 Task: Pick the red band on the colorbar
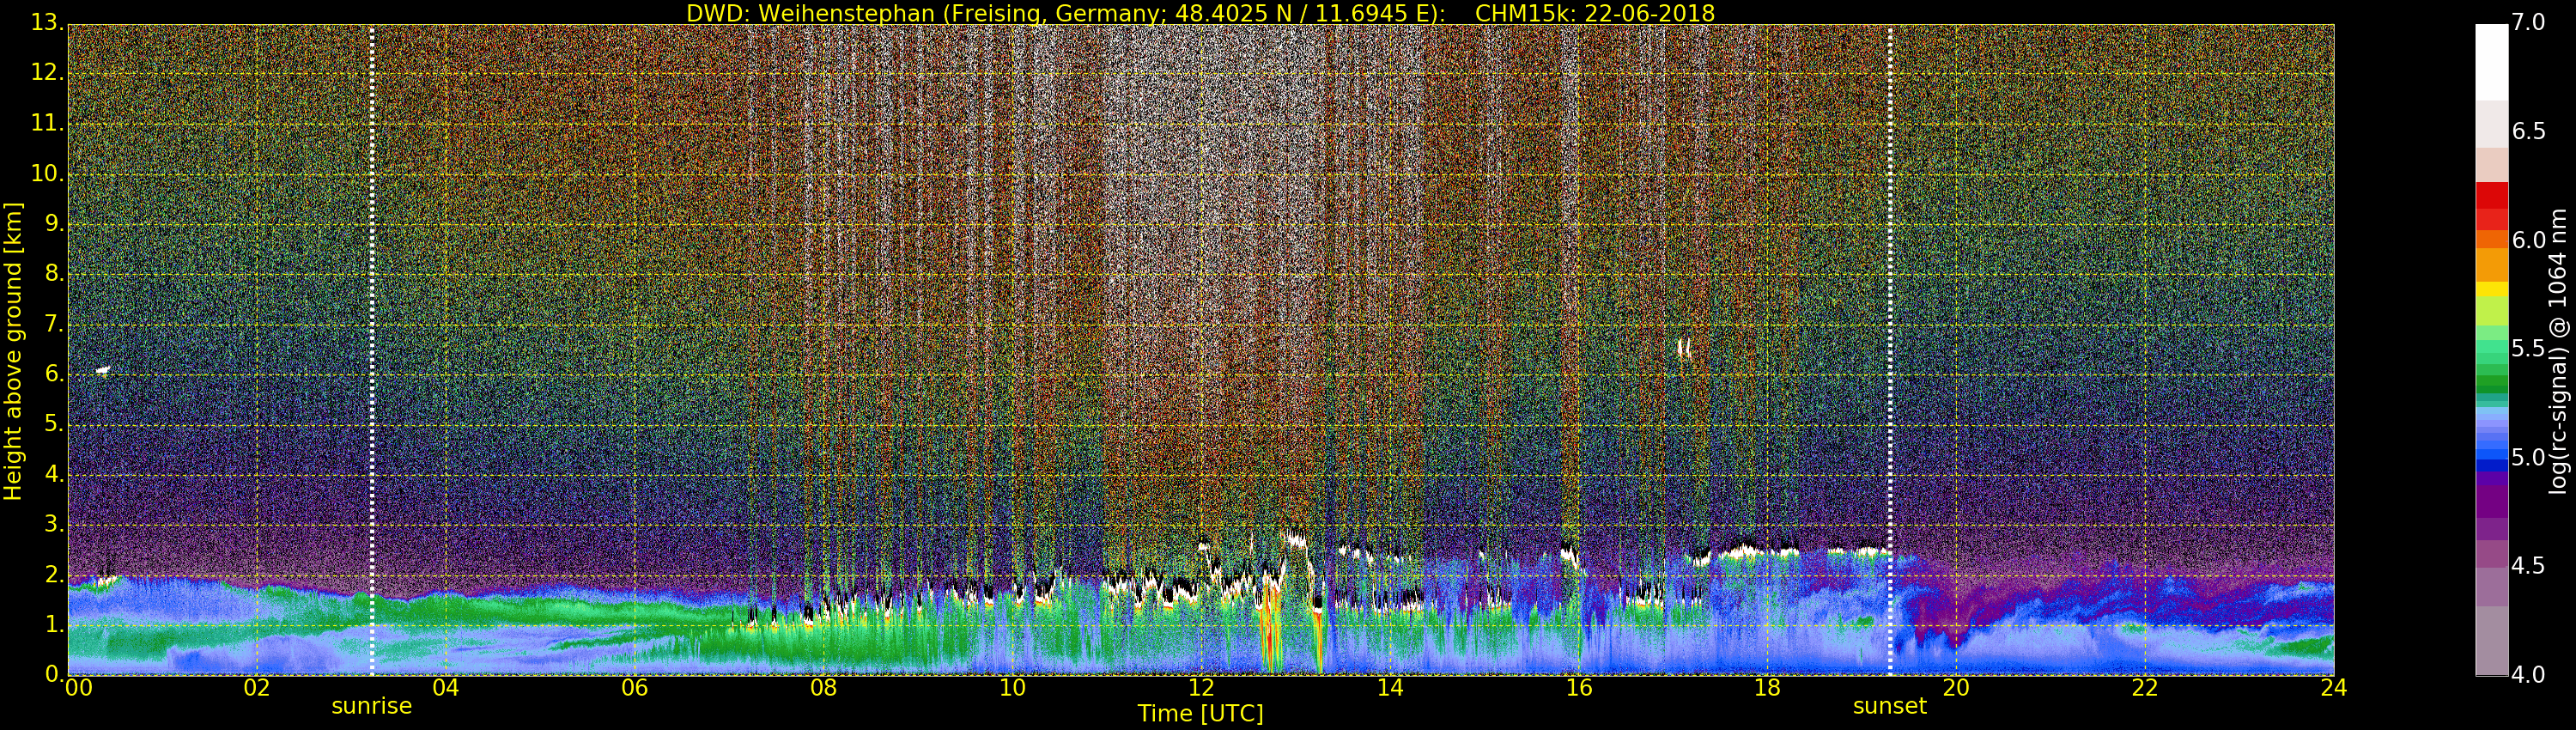coord(2491,205)
